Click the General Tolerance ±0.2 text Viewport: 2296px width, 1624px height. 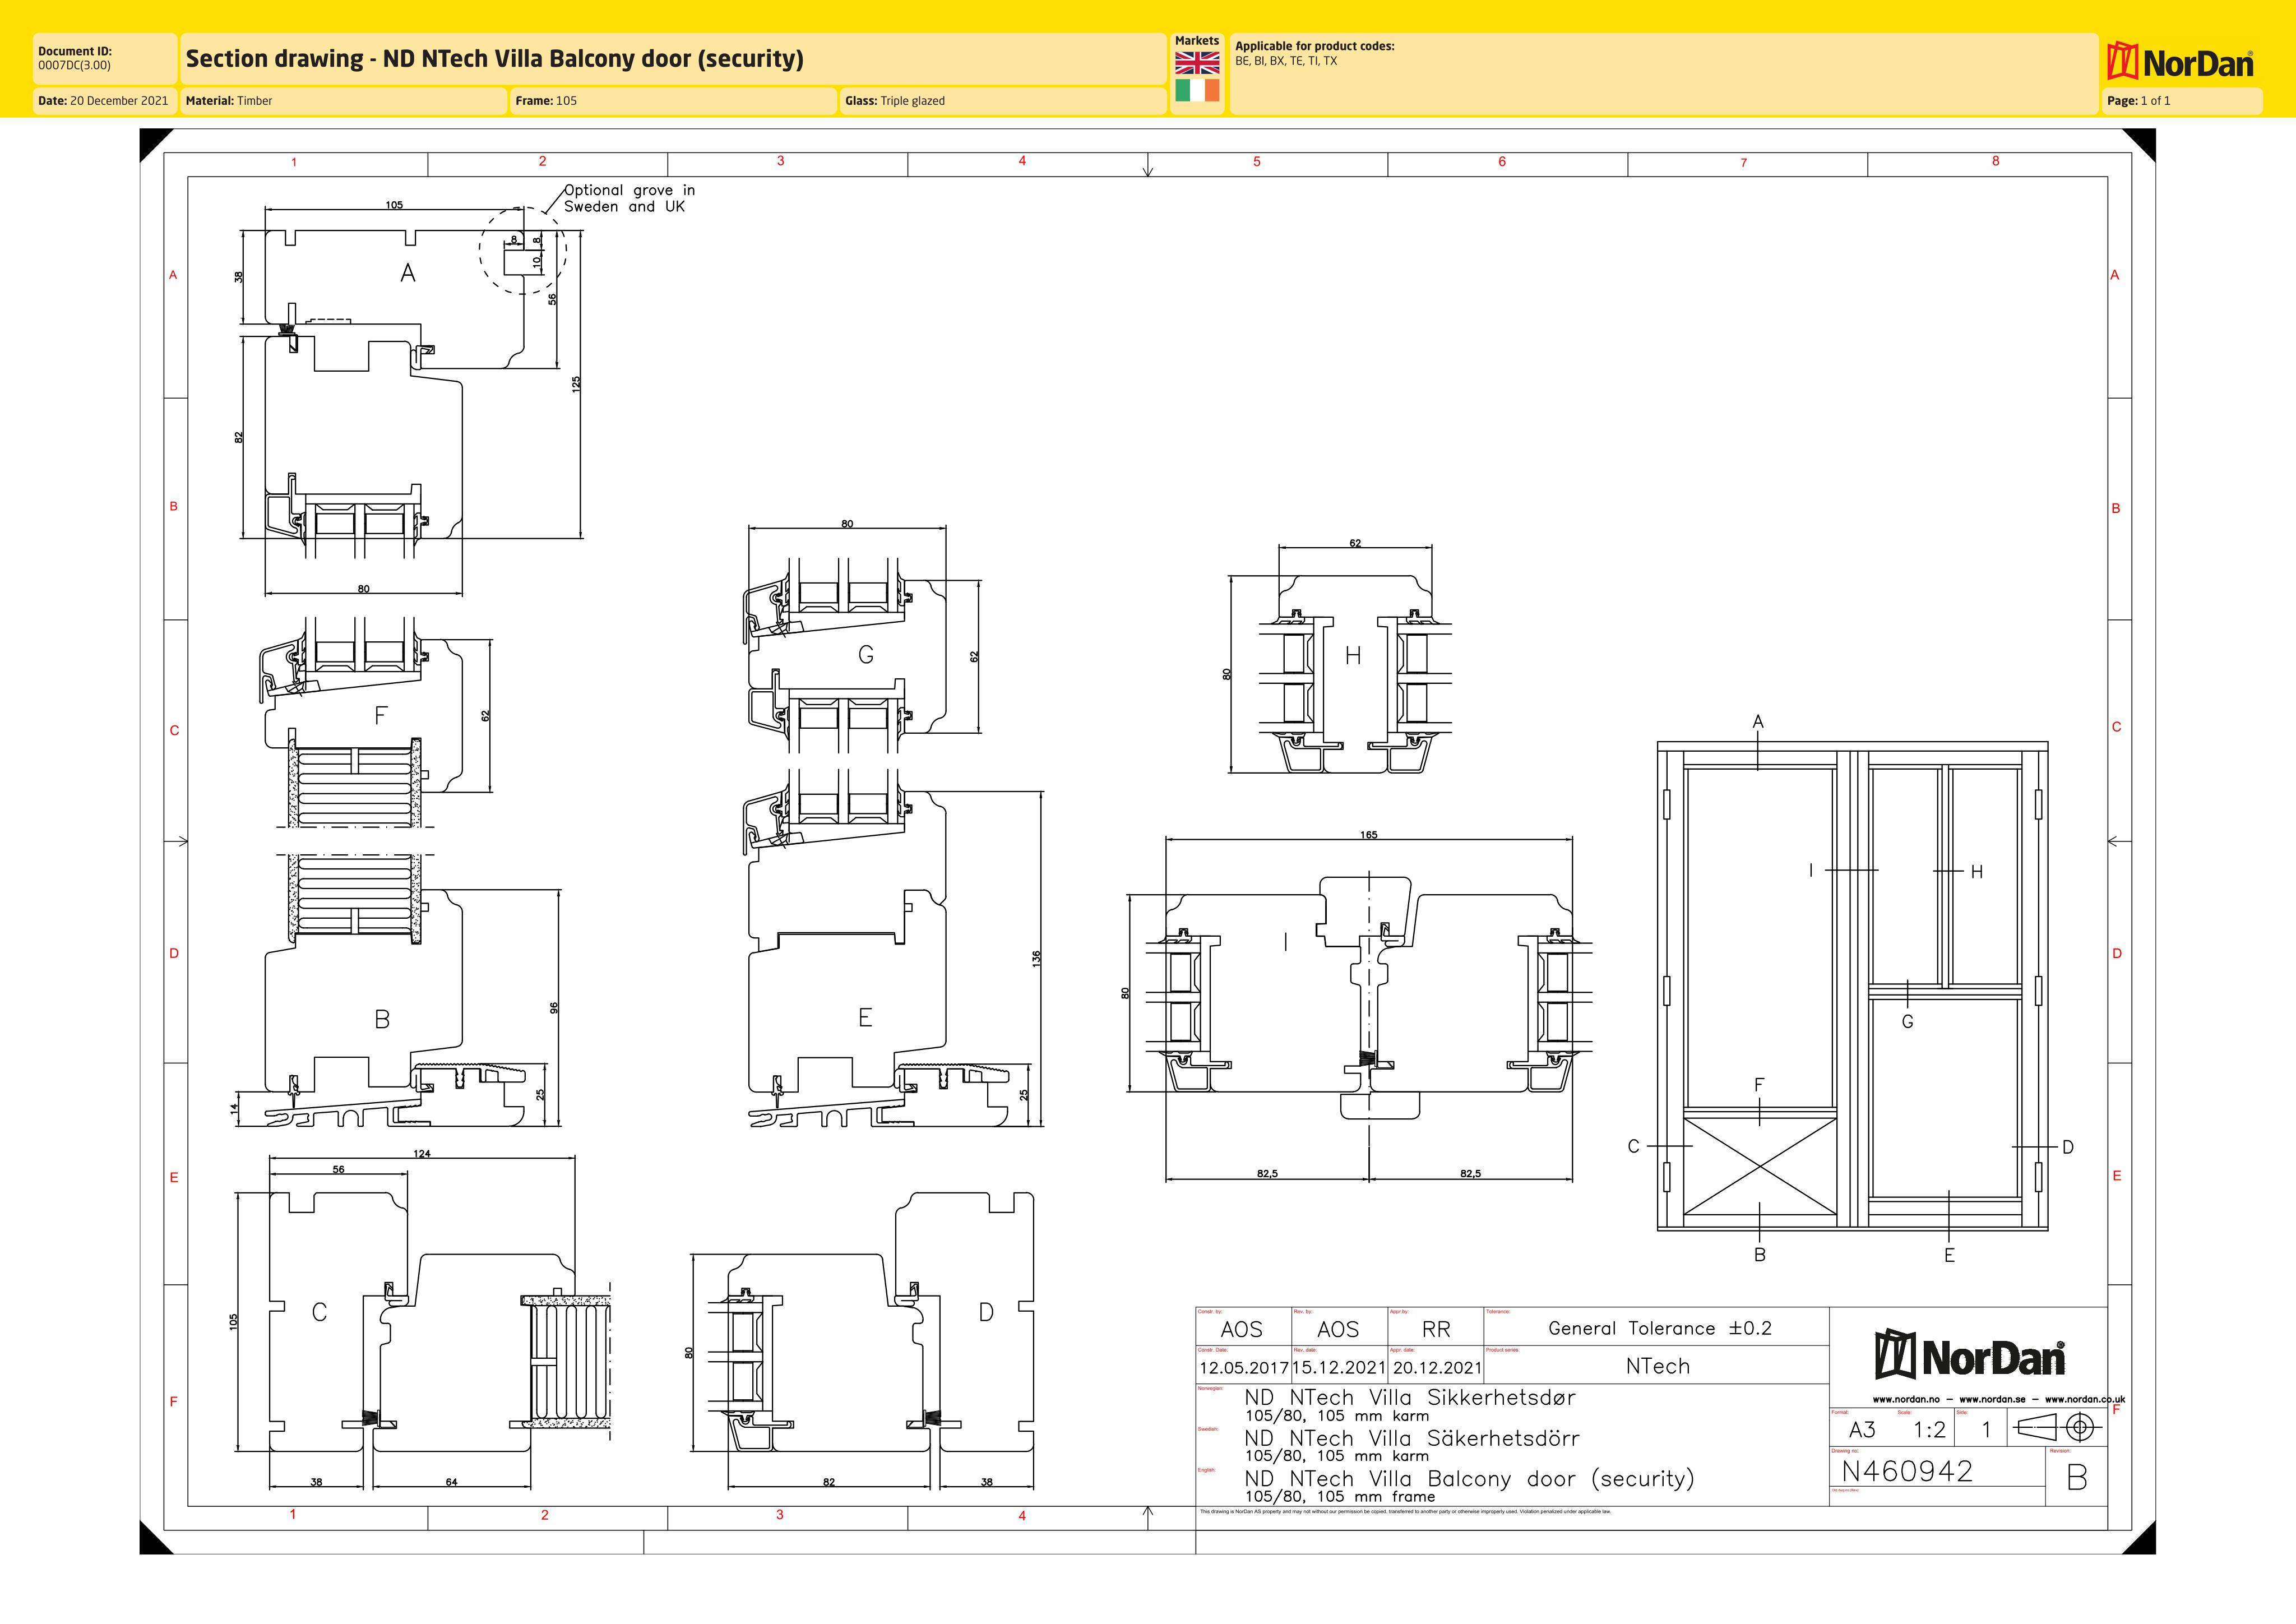(1660, 1328)
